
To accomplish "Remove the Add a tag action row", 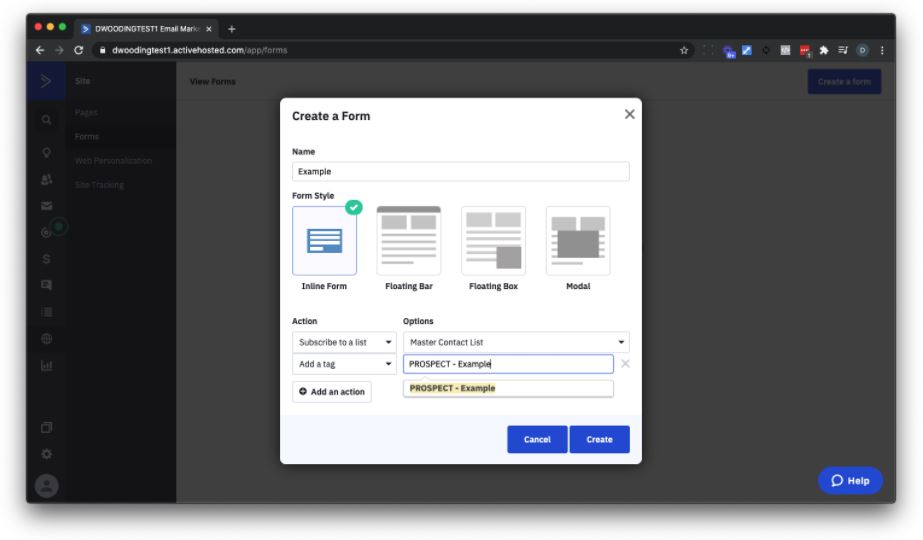I will coord(625,364).
